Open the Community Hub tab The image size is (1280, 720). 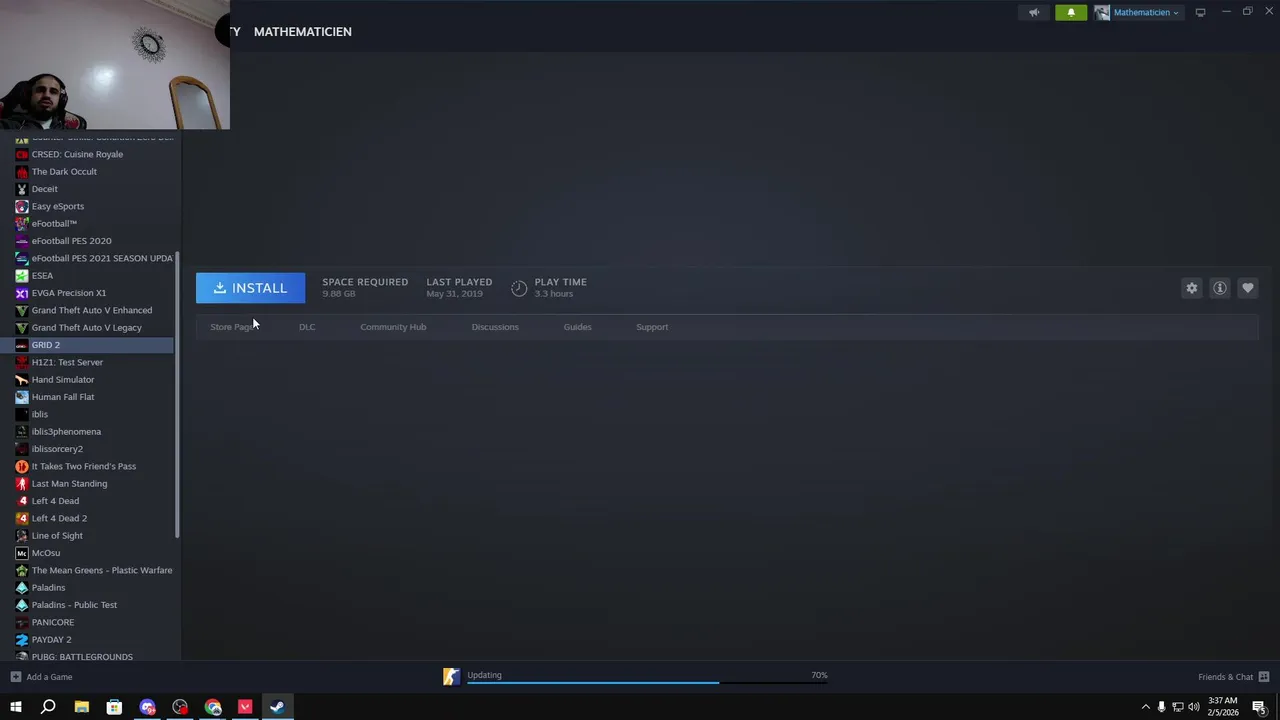coord(393,327)
